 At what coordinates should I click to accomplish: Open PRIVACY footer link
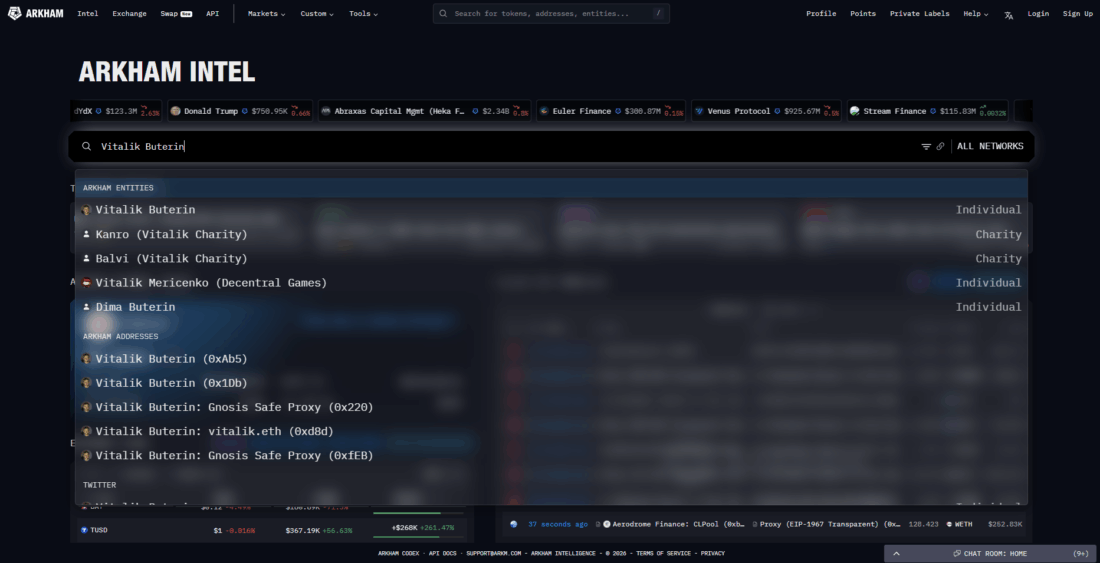pyautogui.click(x=712, y=553)
